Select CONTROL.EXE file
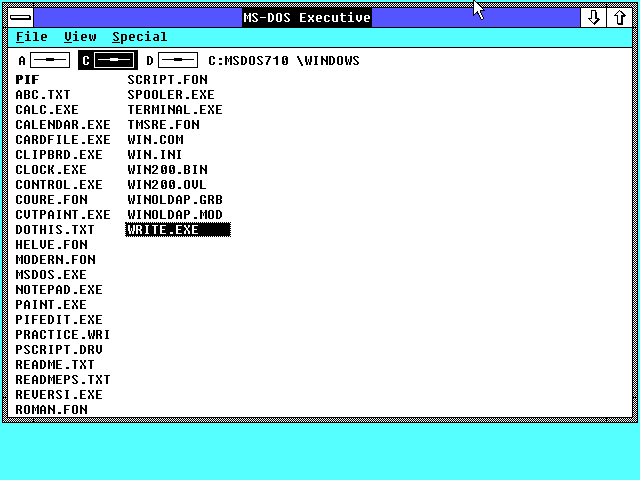The image size is (640, 480). pos(59,184)
